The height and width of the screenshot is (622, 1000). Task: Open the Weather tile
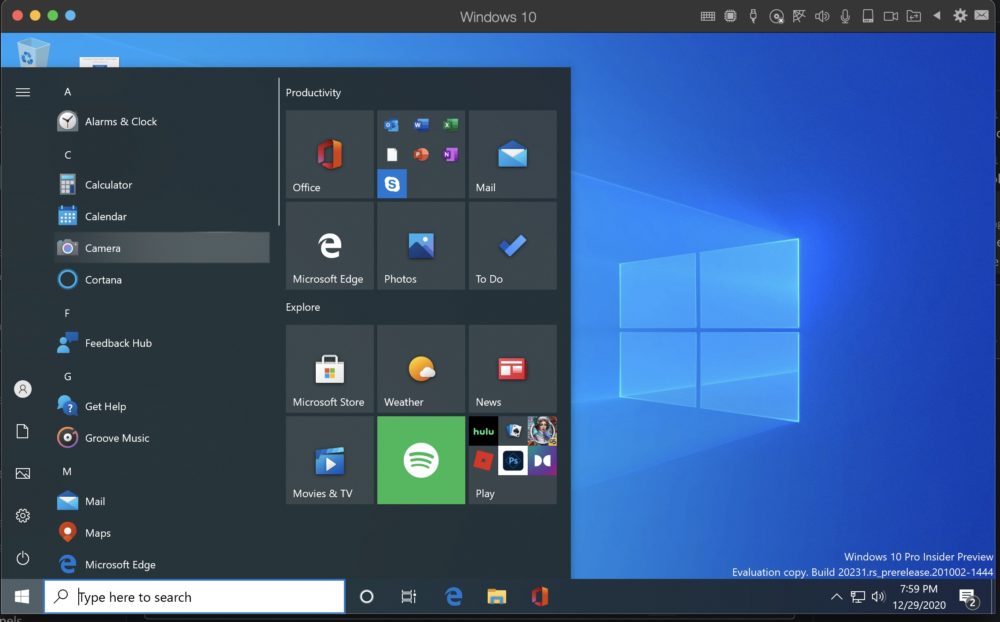(421, 369)
